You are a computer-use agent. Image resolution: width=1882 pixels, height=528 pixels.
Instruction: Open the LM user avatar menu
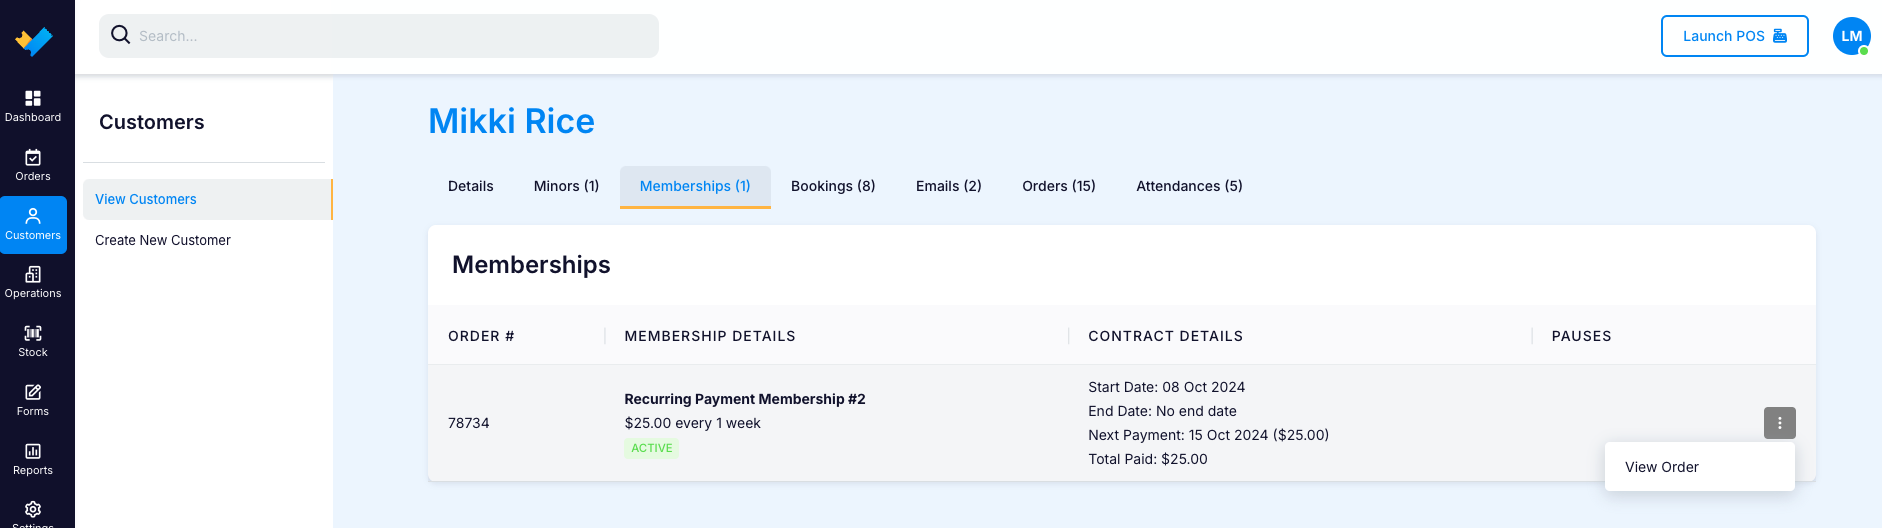tap(1852, 36)
